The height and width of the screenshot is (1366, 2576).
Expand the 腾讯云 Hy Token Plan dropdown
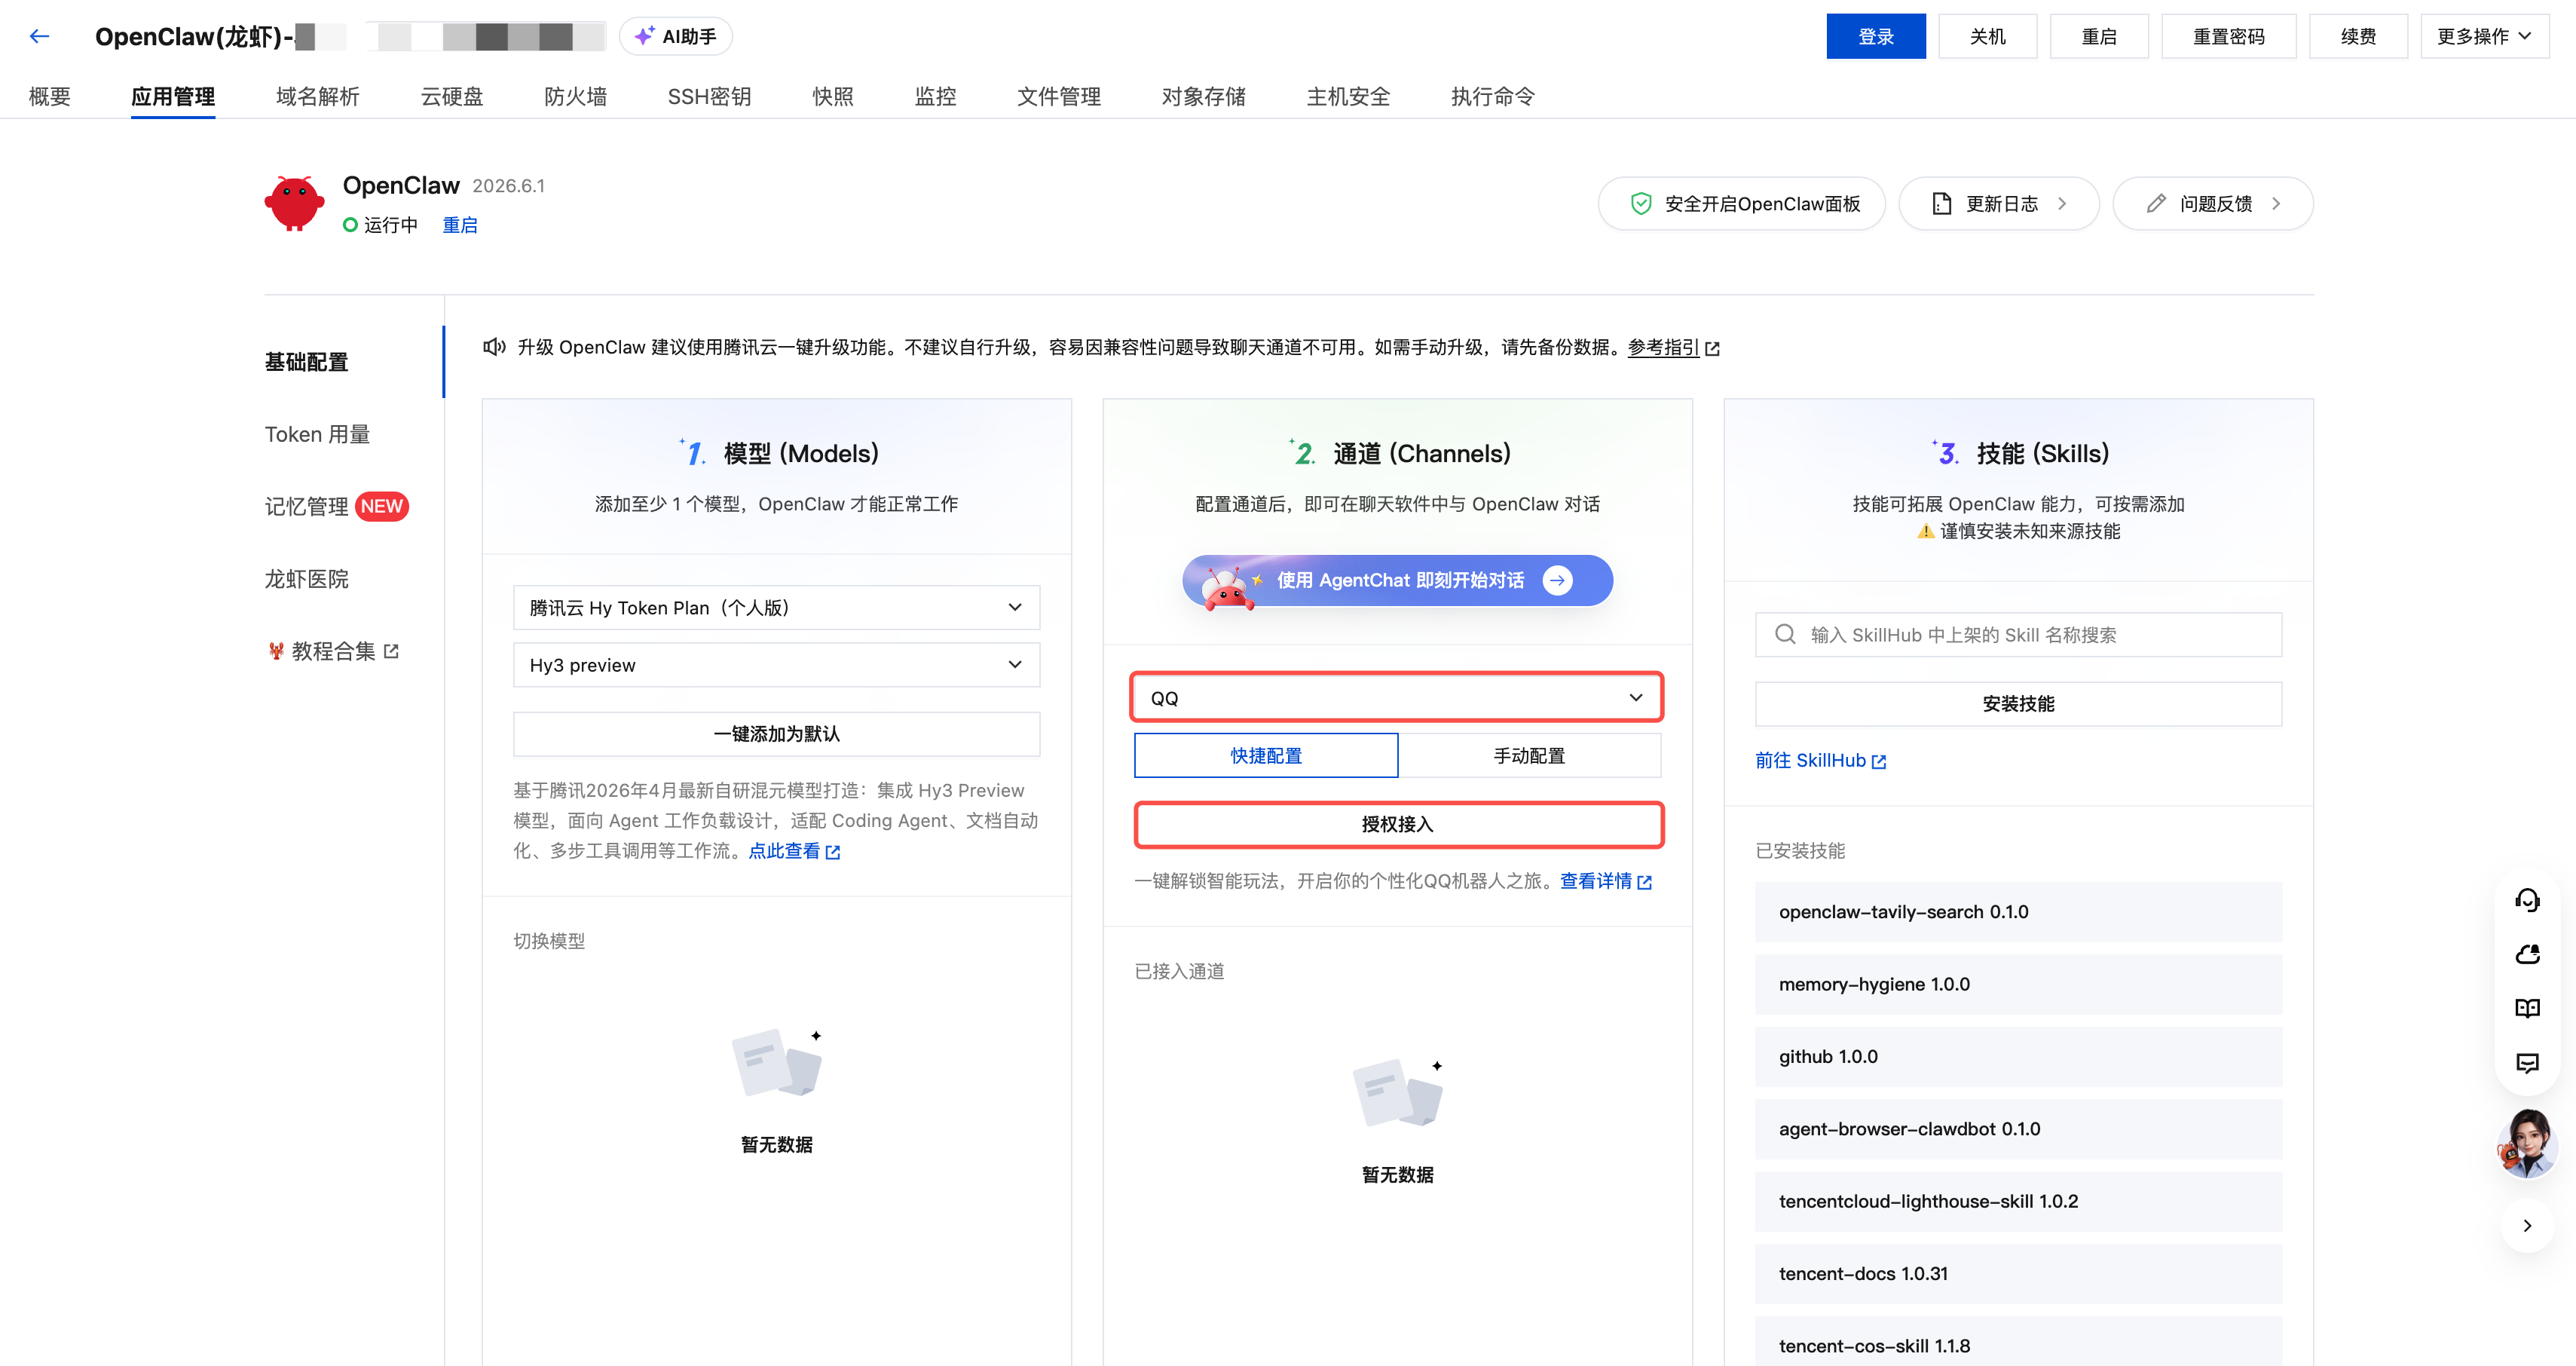[x=776, y=607]
